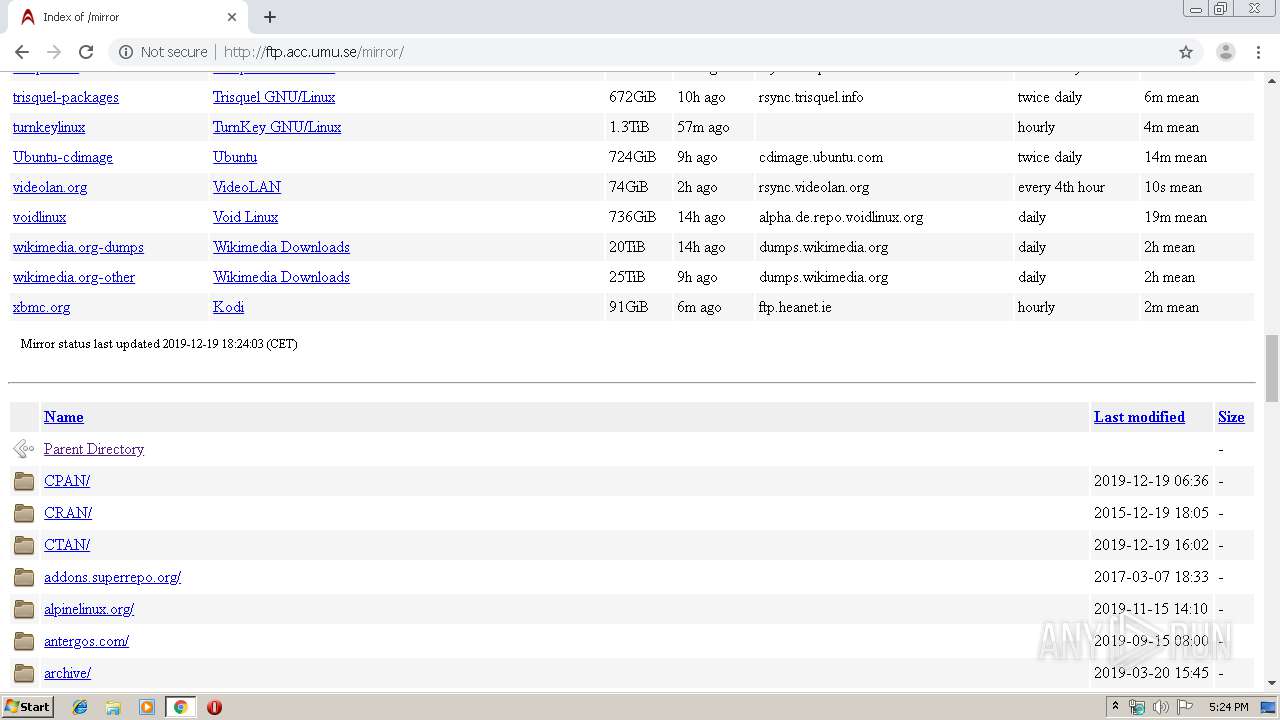Go back to the previous page

coord(22,52)
